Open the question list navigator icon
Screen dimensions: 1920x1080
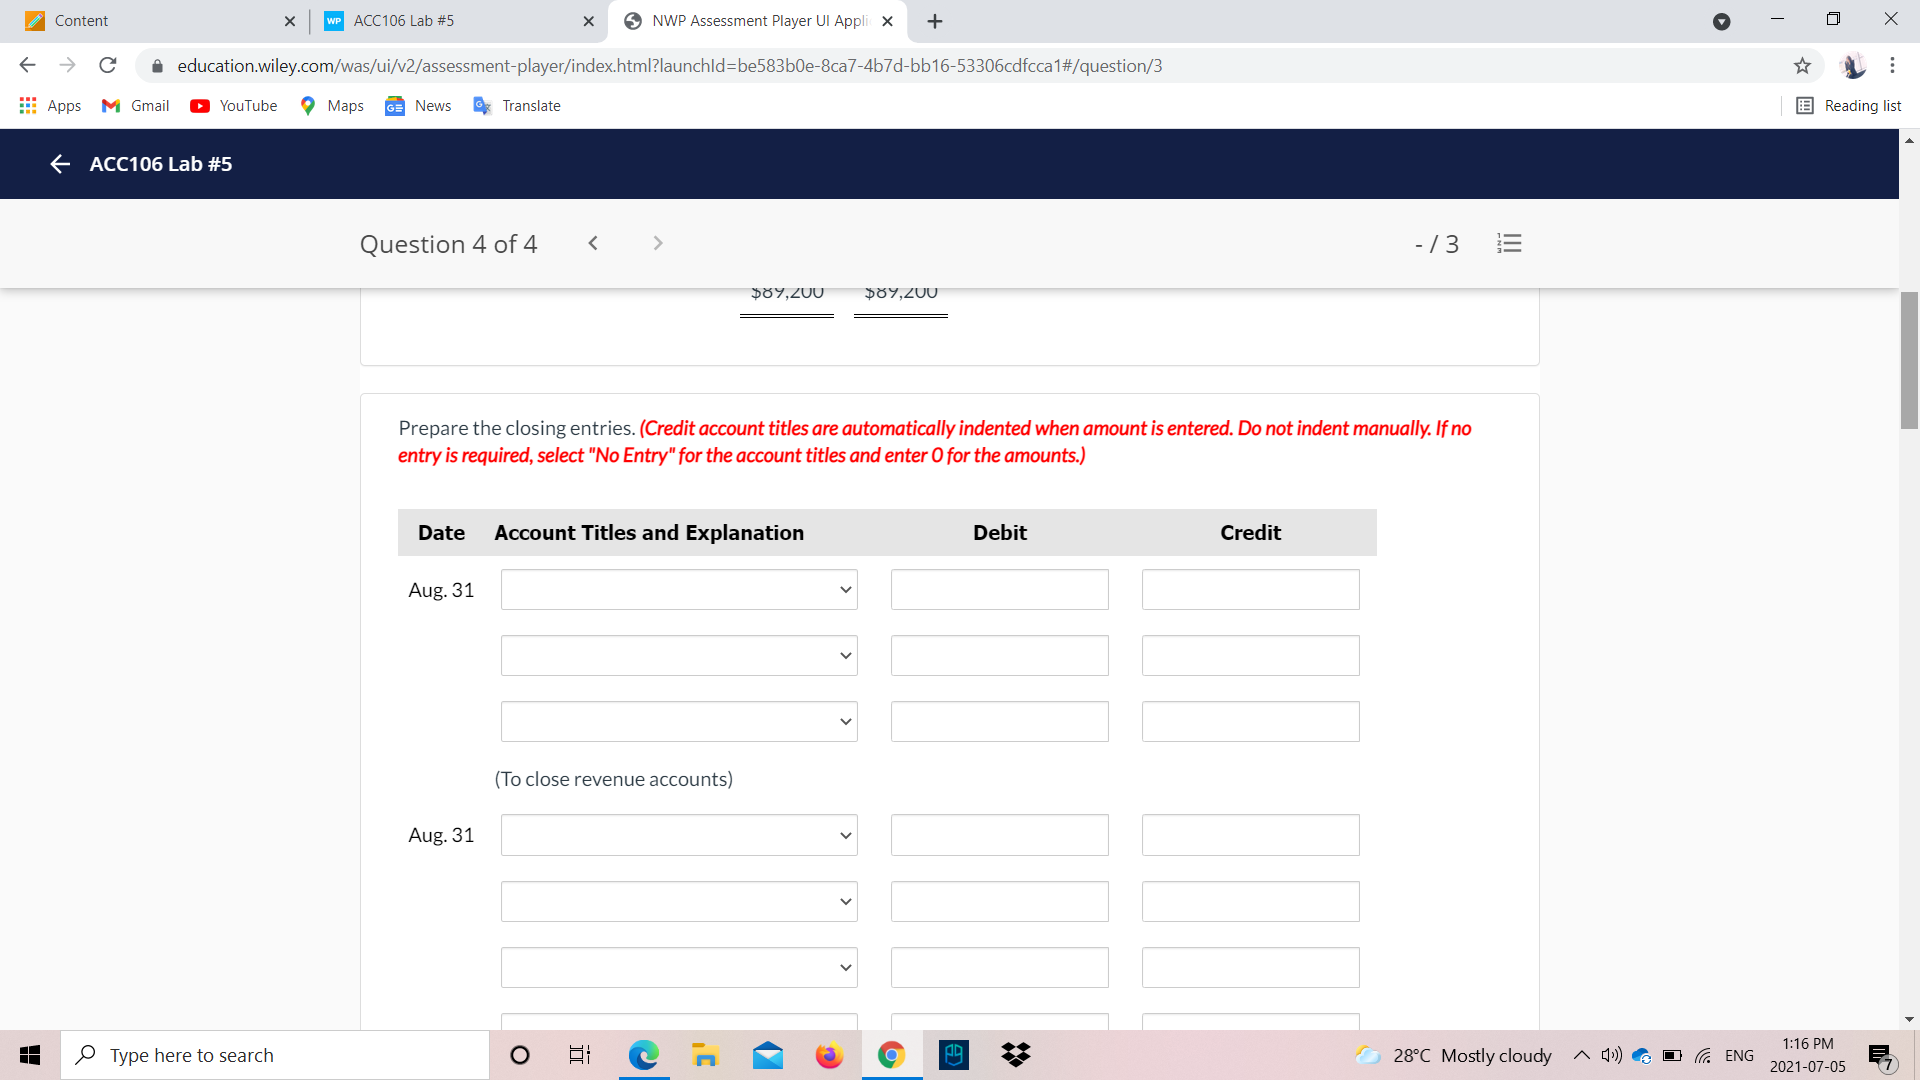pos(1509,243)
